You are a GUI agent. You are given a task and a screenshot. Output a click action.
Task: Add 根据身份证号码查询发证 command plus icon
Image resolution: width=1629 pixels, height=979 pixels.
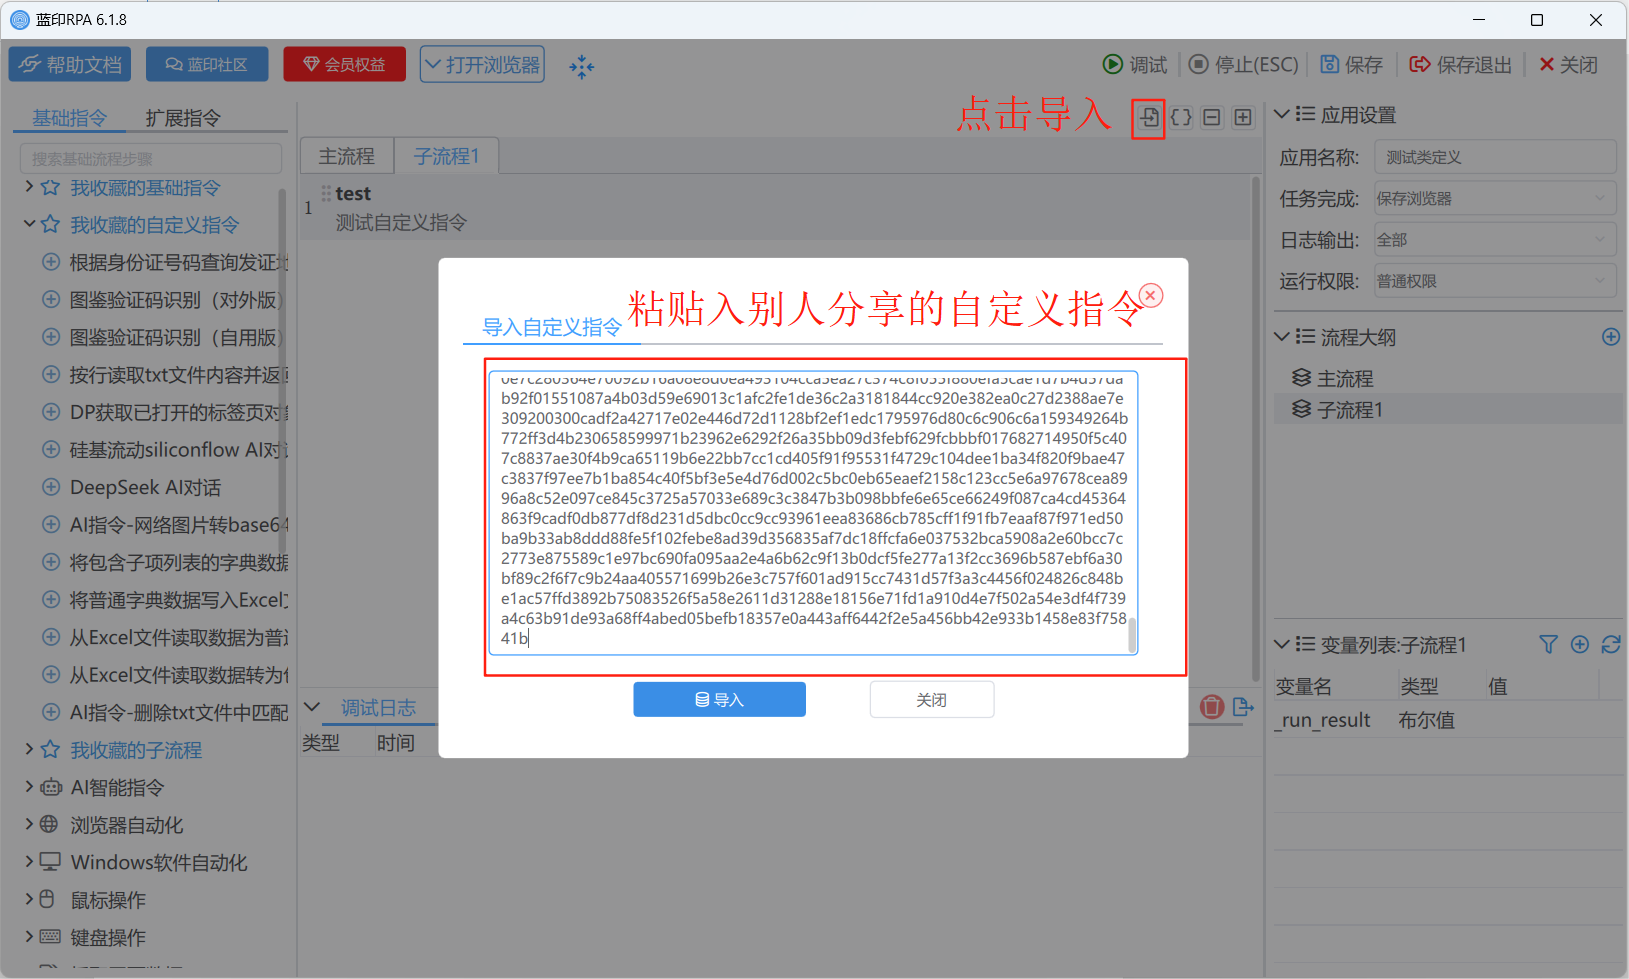tap(51, 262)
